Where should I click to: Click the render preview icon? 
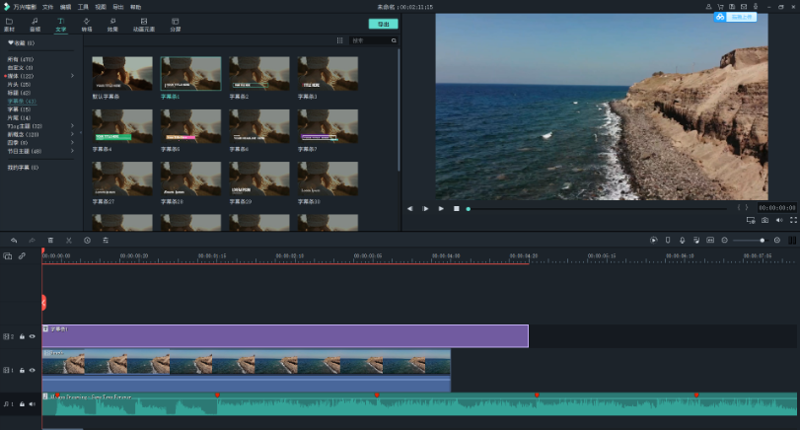click(x=654, y=240)
